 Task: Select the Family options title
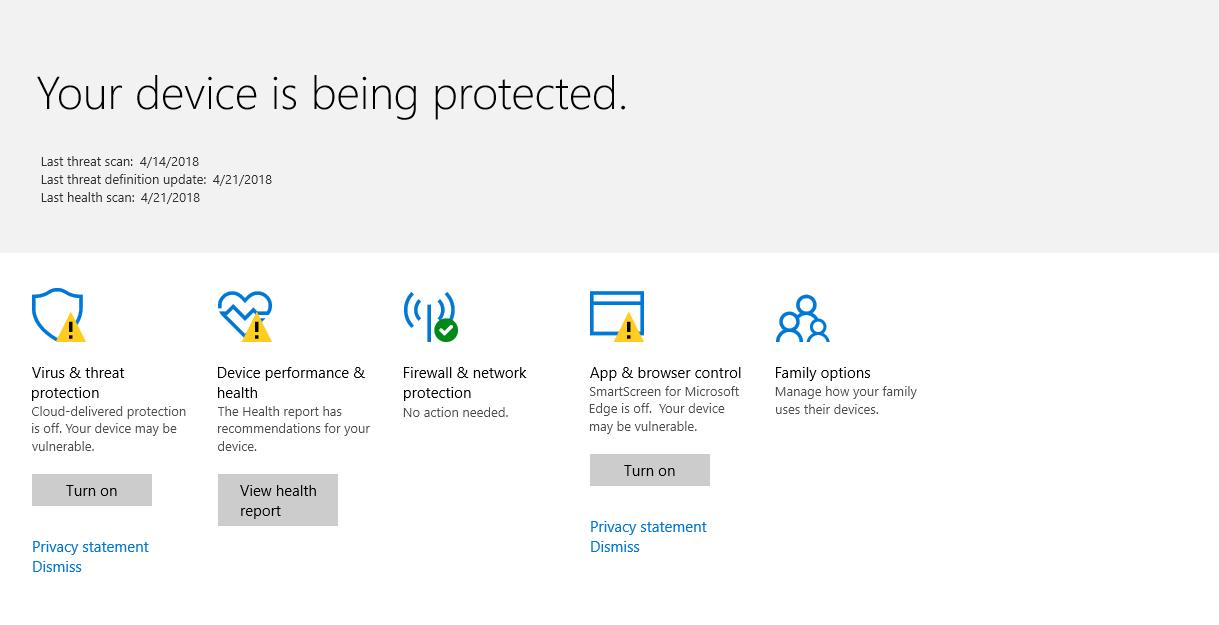pos(823,373)
